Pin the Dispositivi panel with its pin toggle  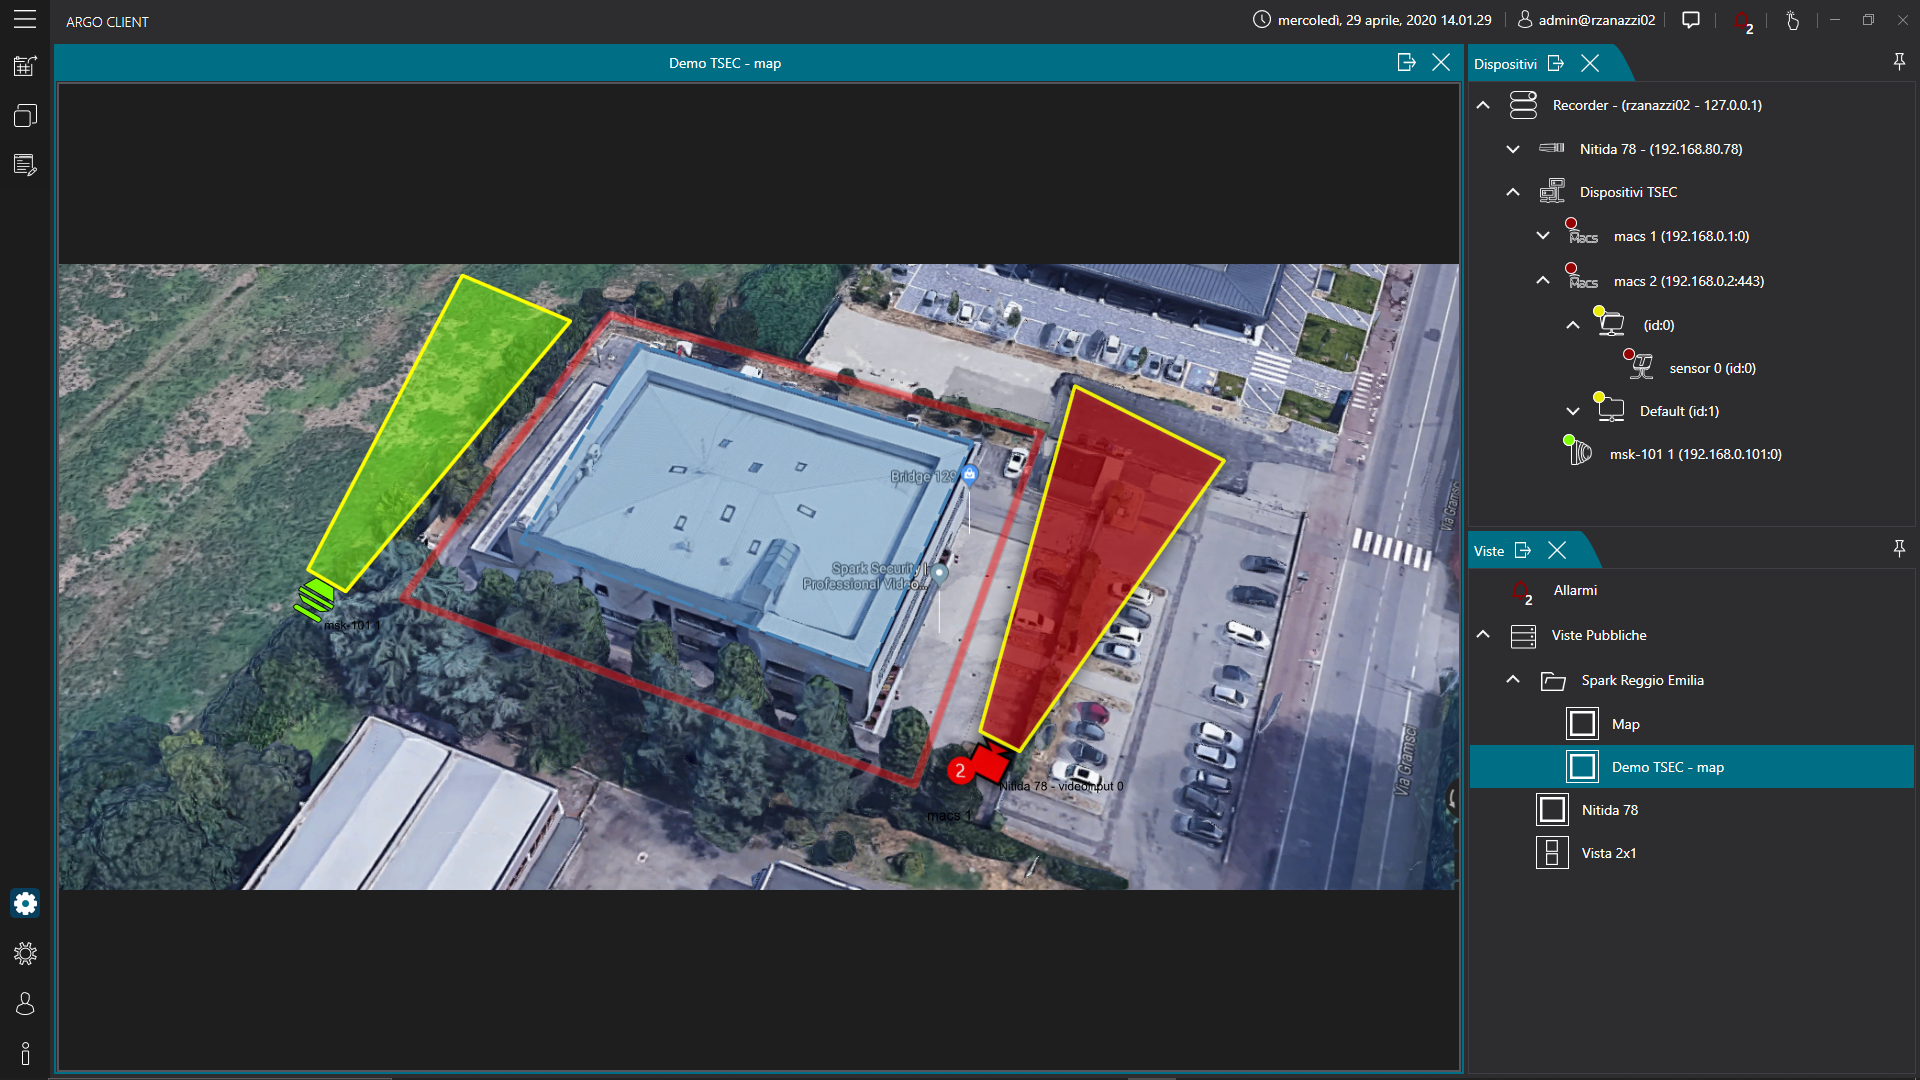(1898, 61)
